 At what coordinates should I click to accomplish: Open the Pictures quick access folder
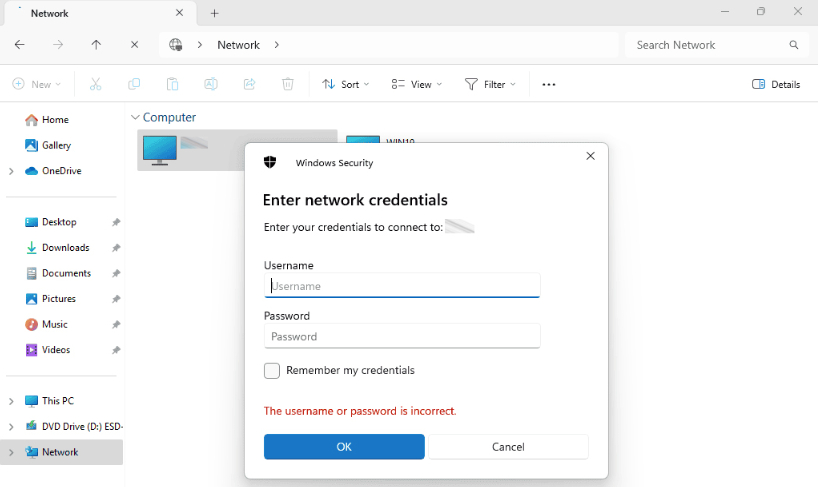pyautogui.click(x=50, y=299)
